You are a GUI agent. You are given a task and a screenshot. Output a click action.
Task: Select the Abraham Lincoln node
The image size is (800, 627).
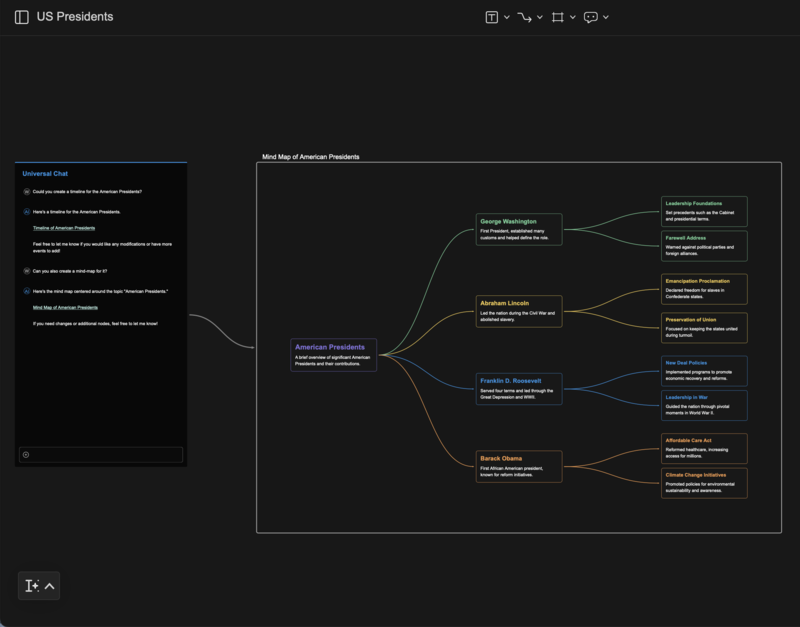pos(519,310)
